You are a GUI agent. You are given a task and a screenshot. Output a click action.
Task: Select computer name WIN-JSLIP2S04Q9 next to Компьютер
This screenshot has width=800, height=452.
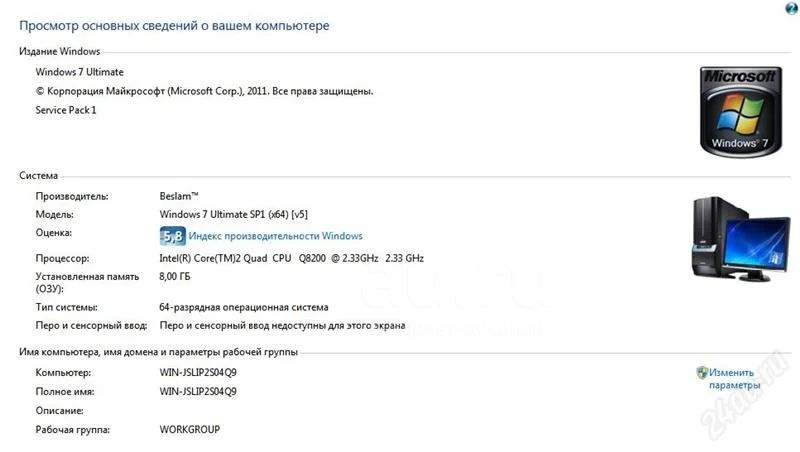tap(198, 372)
